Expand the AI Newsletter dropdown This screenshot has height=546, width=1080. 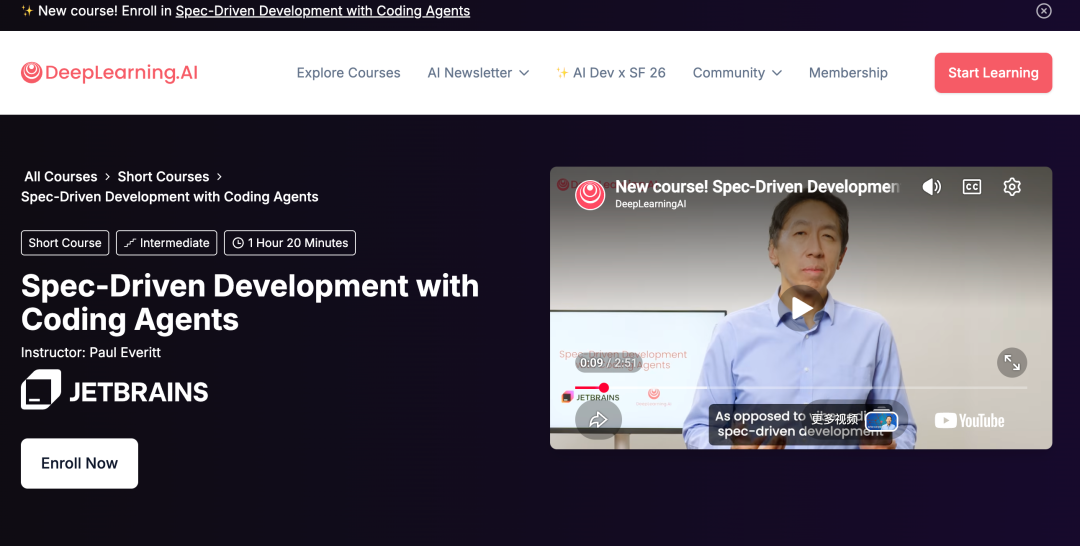(478, 73)
